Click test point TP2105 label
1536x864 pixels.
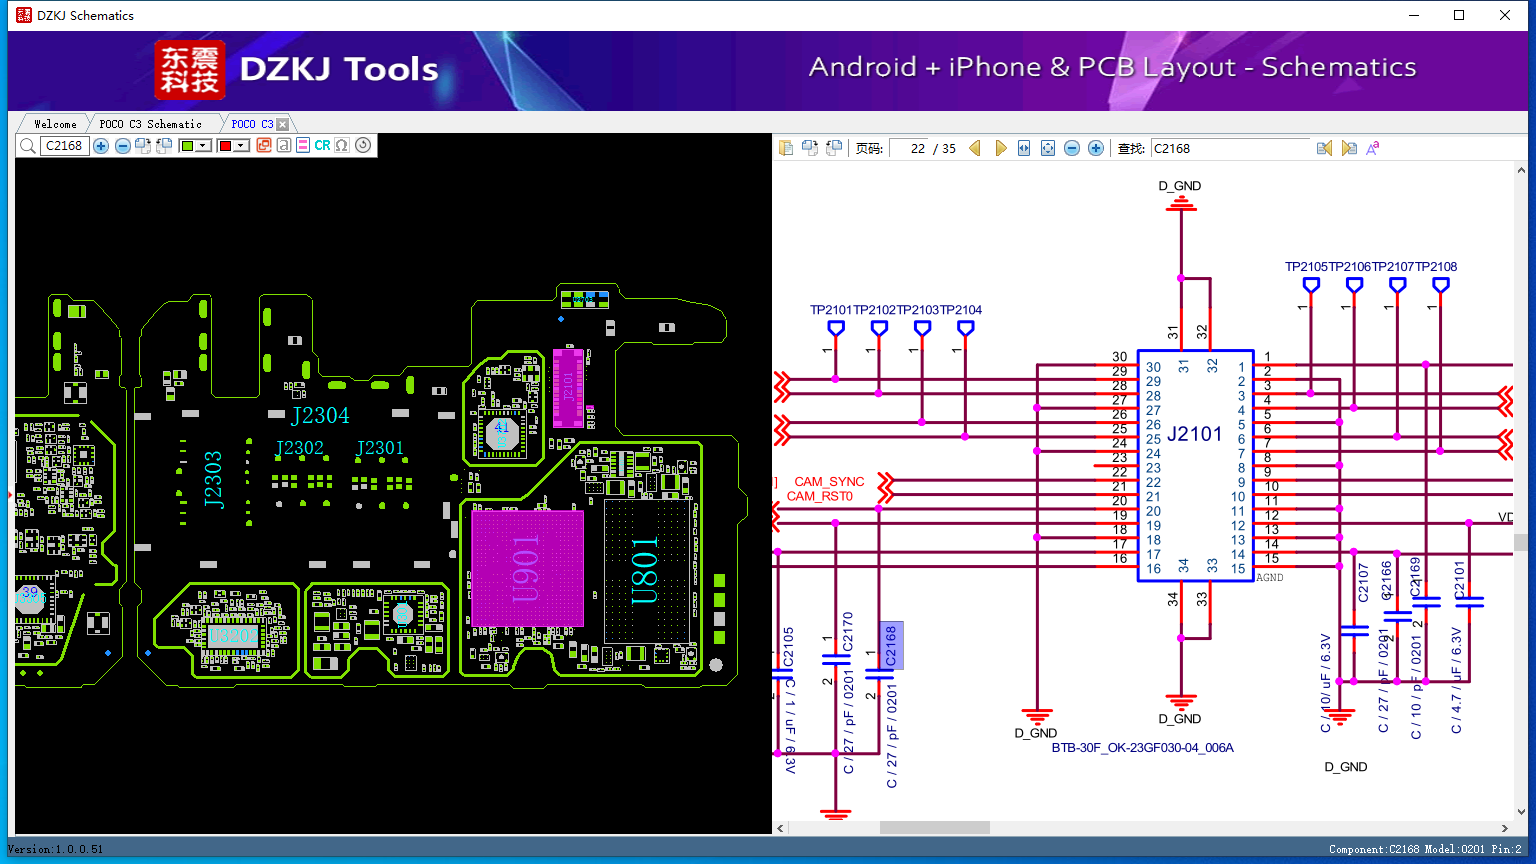coord(1306,267)
